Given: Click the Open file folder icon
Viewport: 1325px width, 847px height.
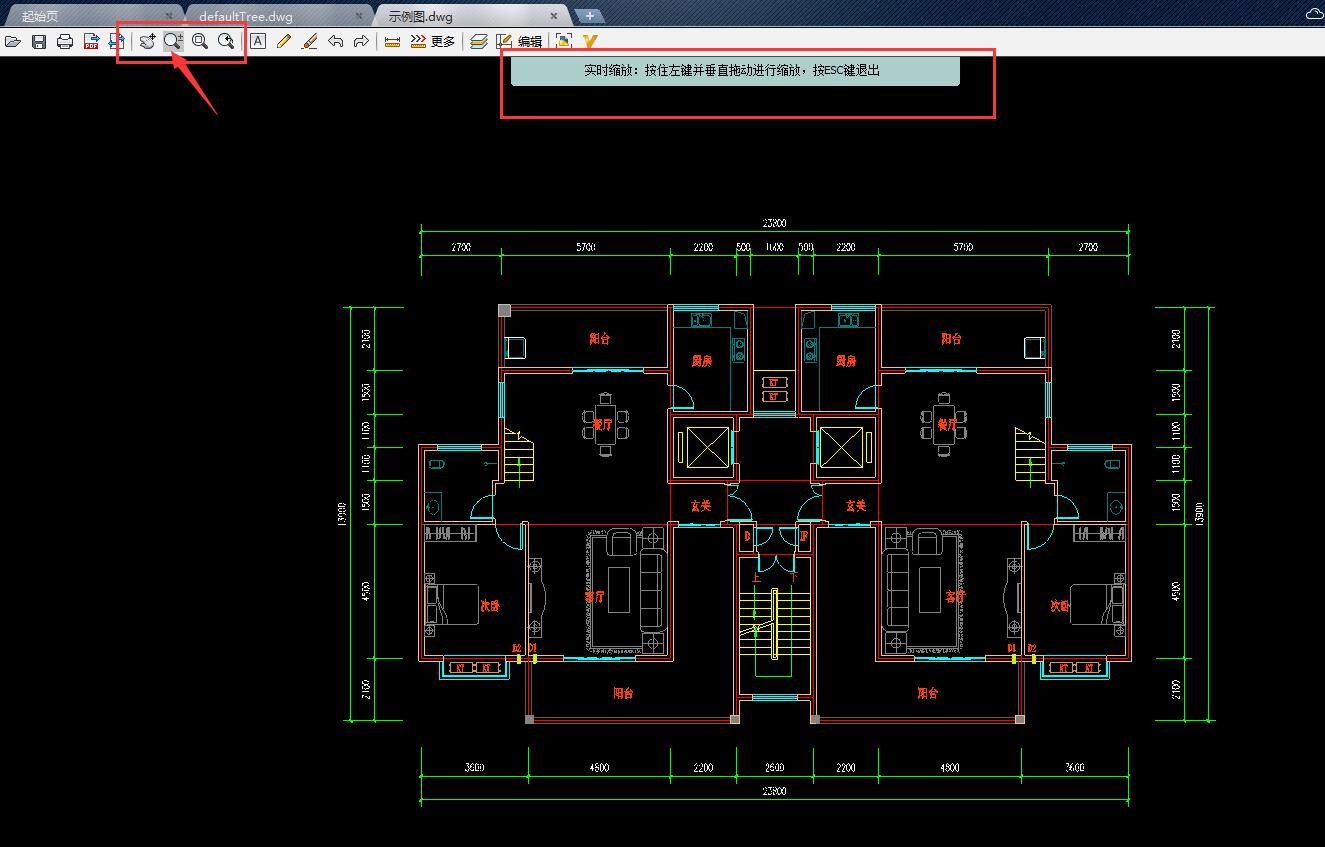Looking at the screenshot, I should pos(13,42).
